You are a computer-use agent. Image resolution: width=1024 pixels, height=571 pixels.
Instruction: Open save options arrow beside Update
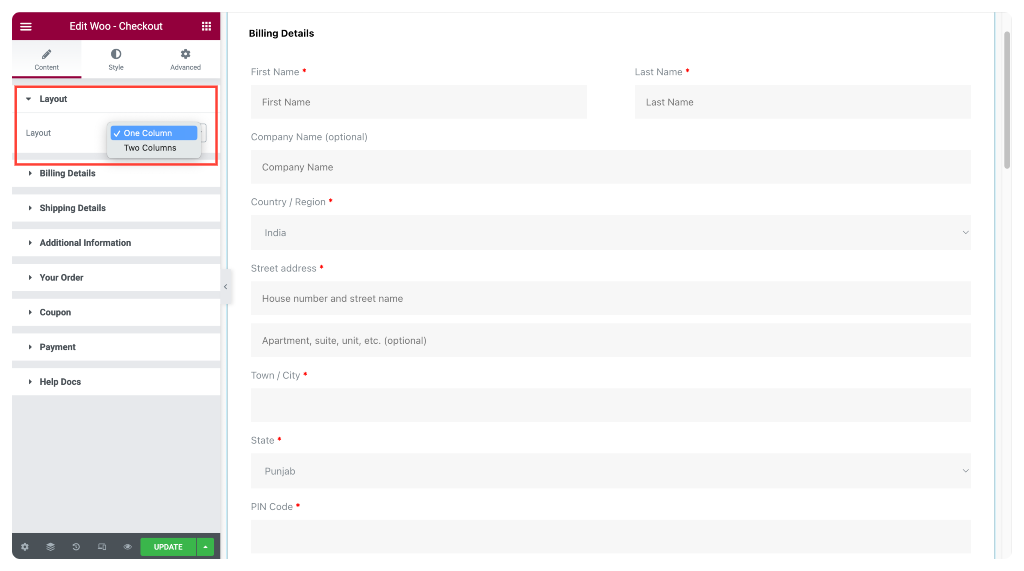(x=205, y=547)
